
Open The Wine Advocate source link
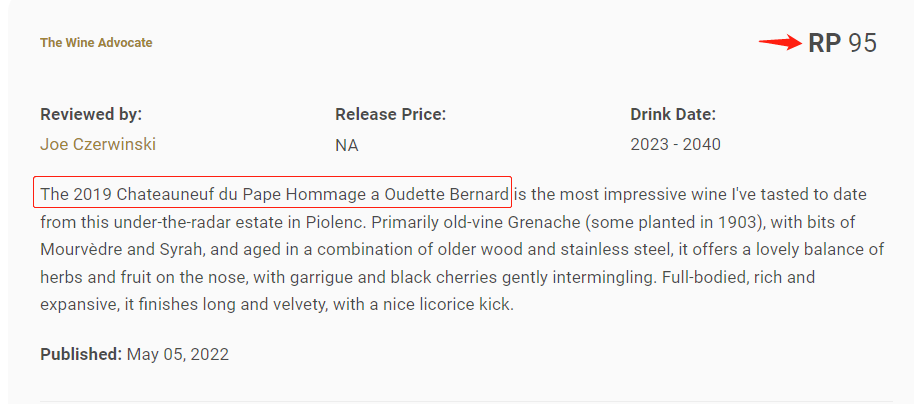tap(96, 43)
